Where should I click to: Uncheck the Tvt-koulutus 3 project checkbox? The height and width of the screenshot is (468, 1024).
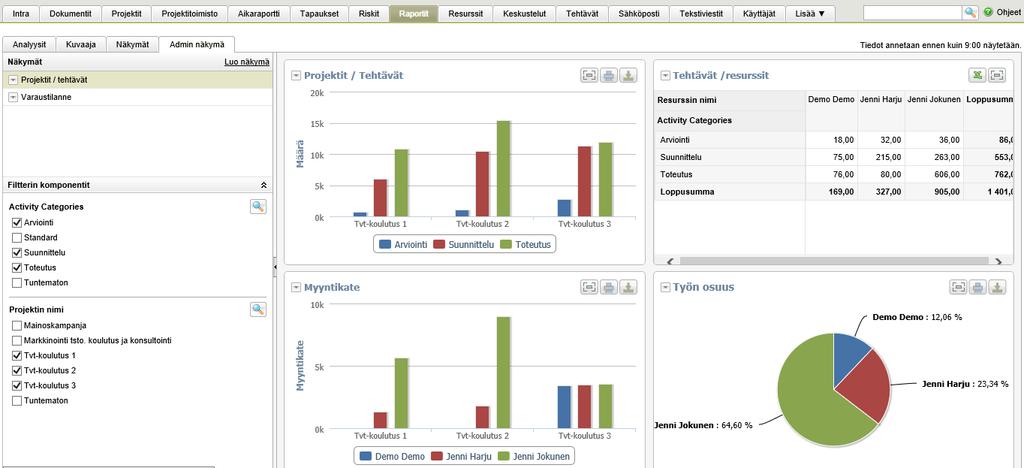(17, 385)
